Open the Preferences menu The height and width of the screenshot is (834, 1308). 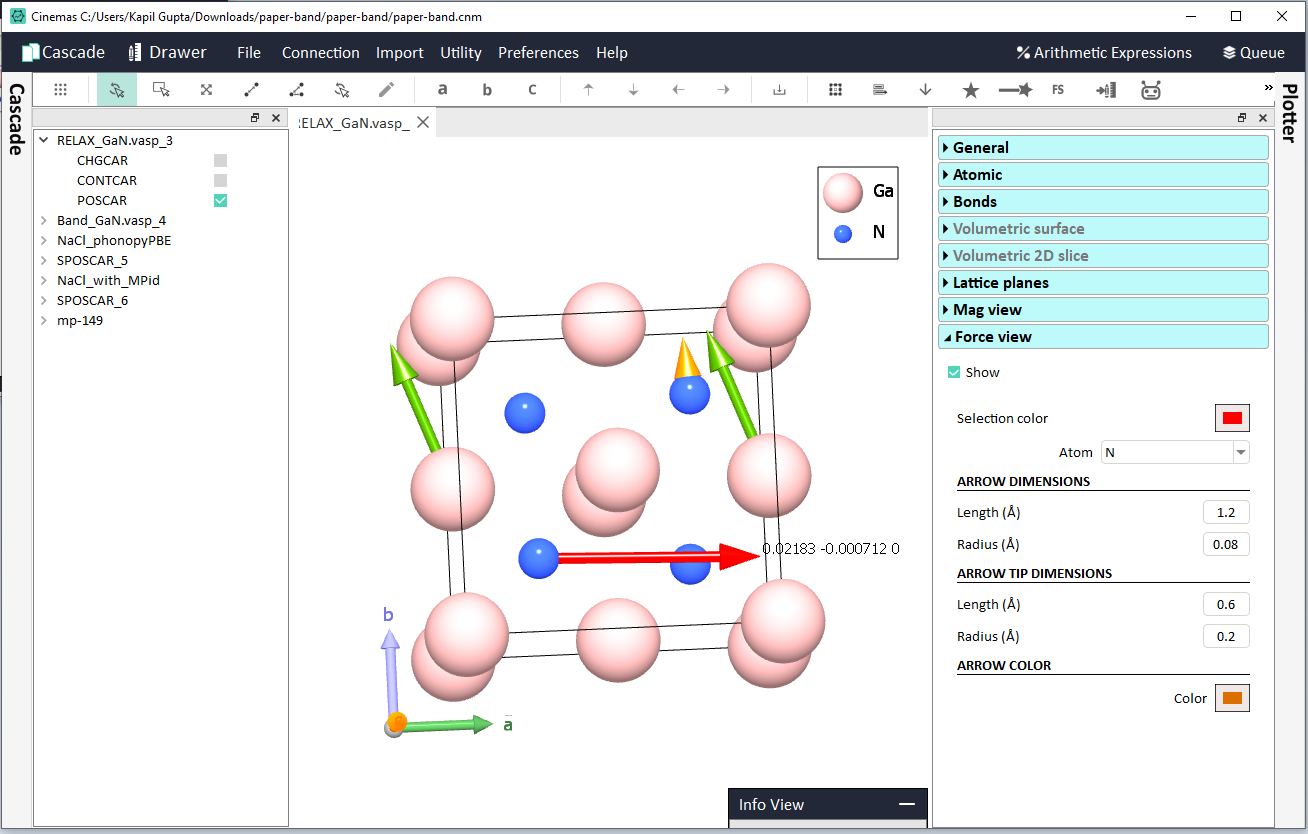tap(538, 53)
